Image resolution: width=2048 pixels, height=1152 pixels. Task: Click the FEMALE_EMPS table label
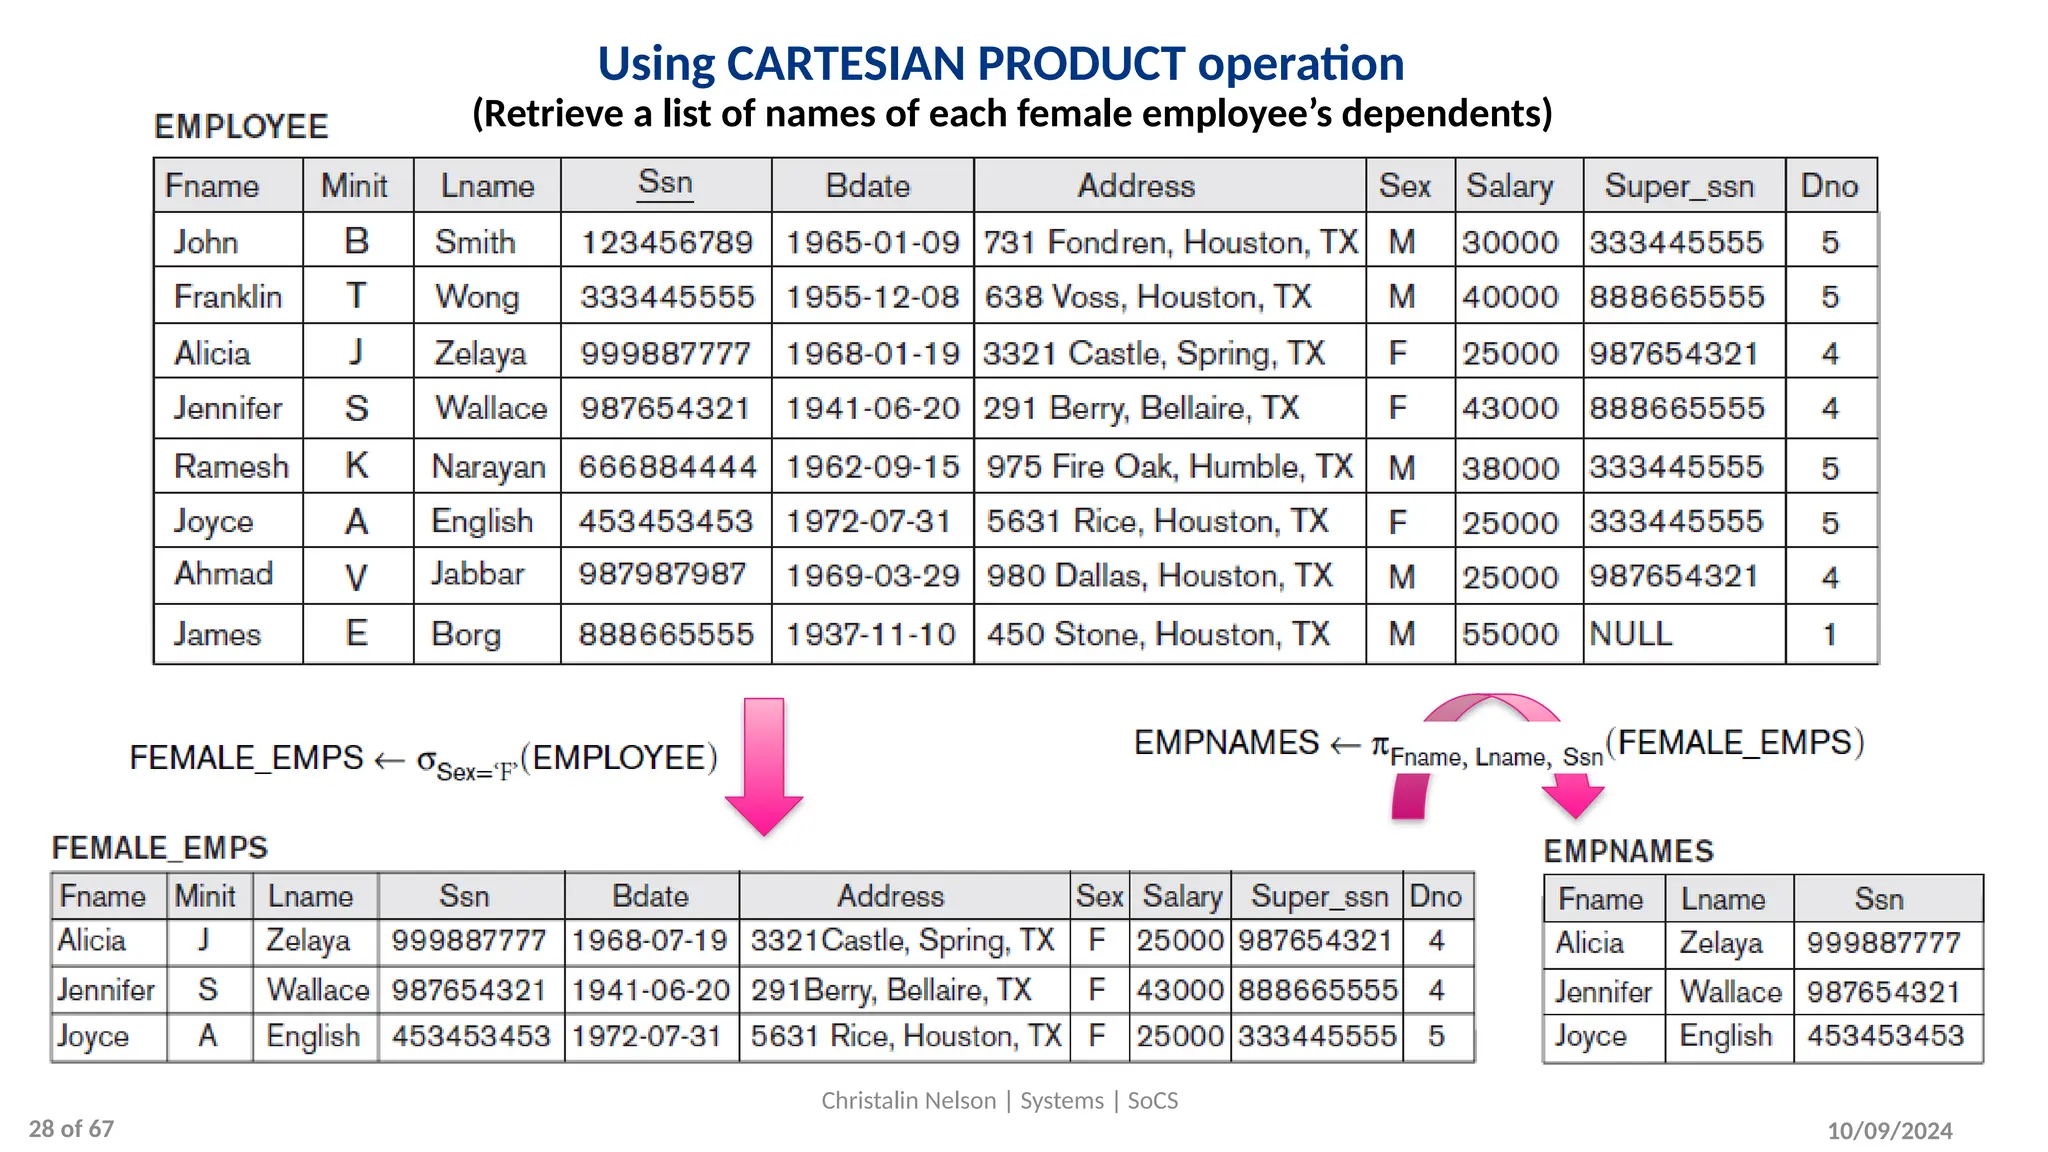[160, 849]
